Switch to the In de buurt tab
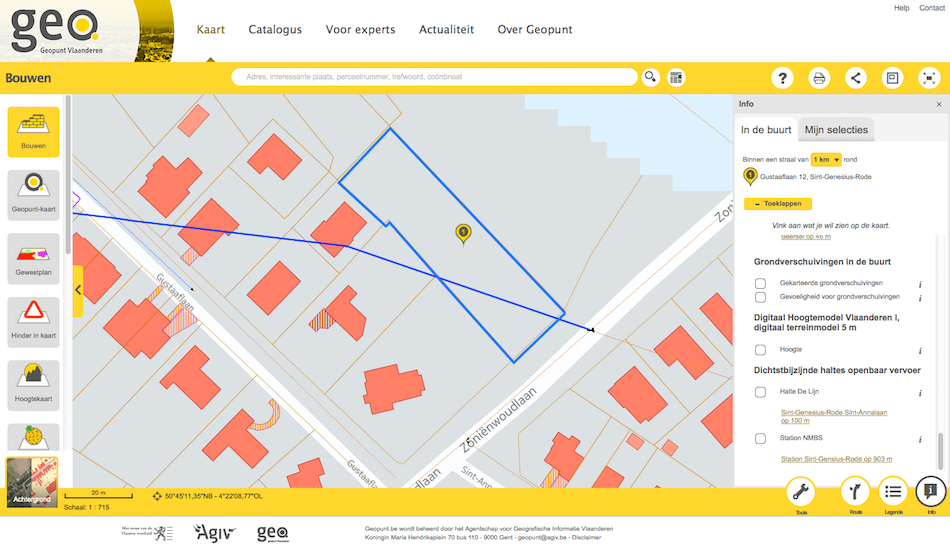The height and width of the screenshot is (545, 950). point(766,130)
